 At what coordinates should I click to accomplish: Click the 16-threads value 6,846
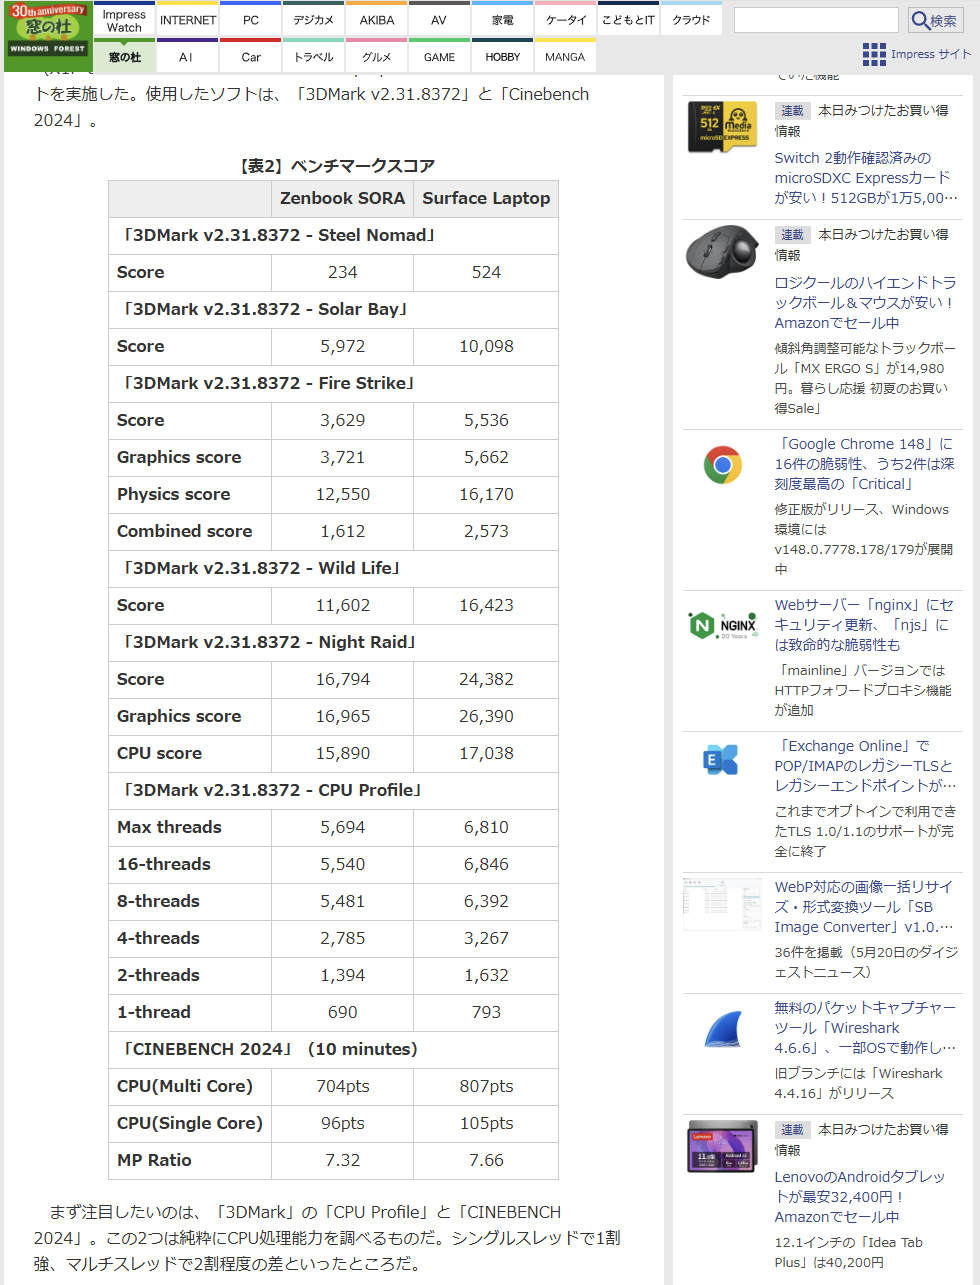(486, 864)
